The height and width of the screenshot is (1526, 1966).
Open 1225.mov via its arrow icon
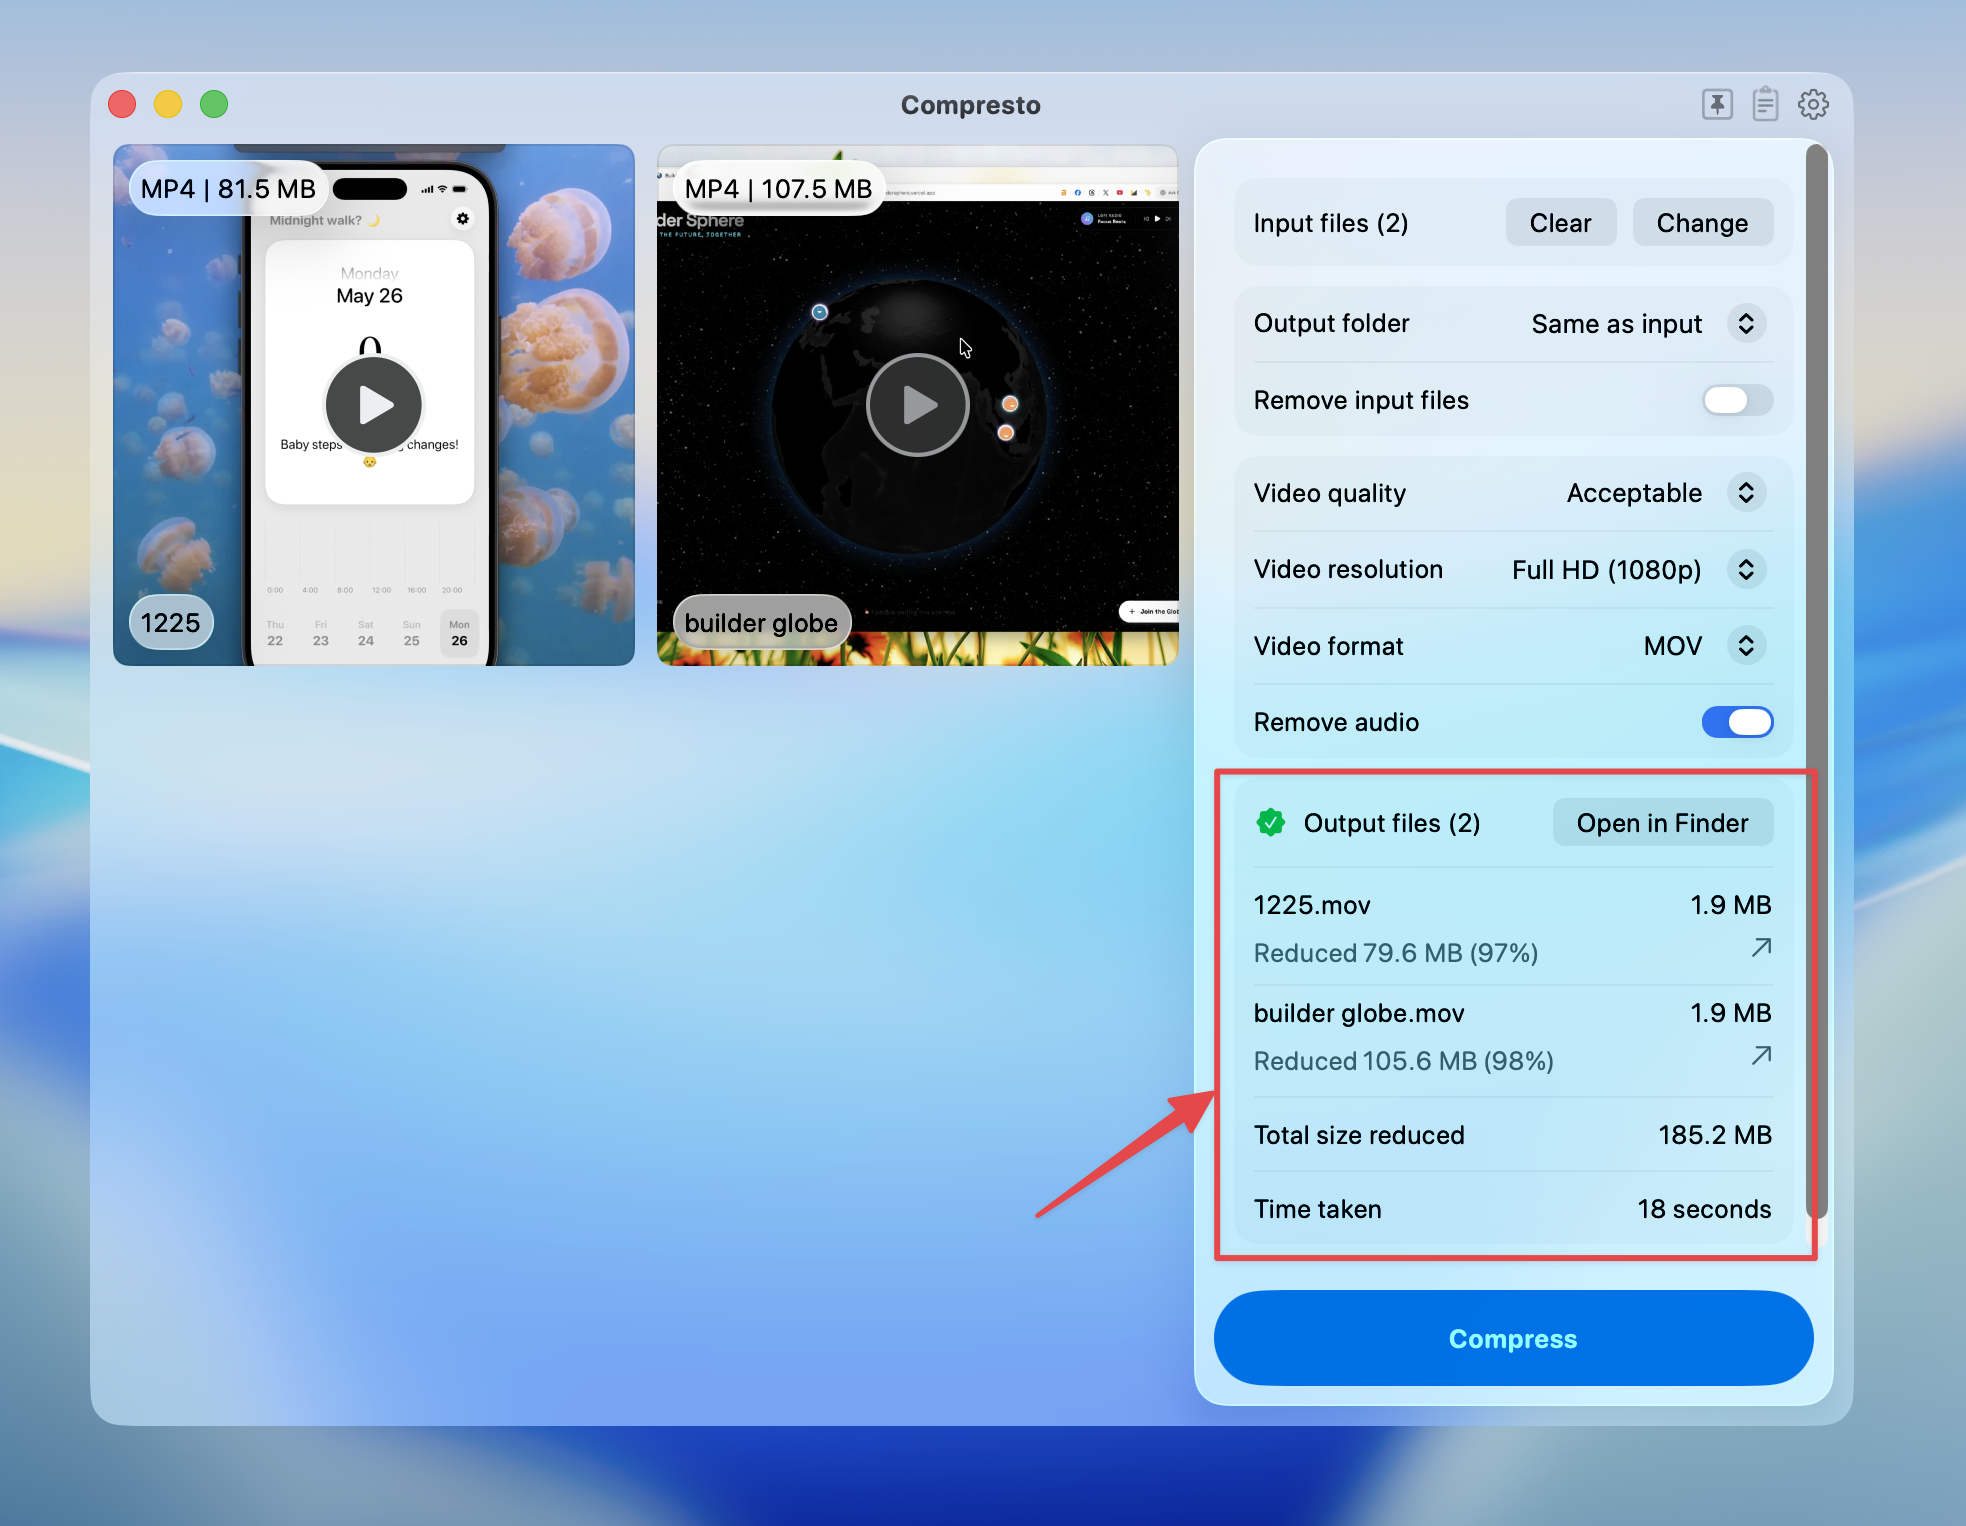(1761, 947)
